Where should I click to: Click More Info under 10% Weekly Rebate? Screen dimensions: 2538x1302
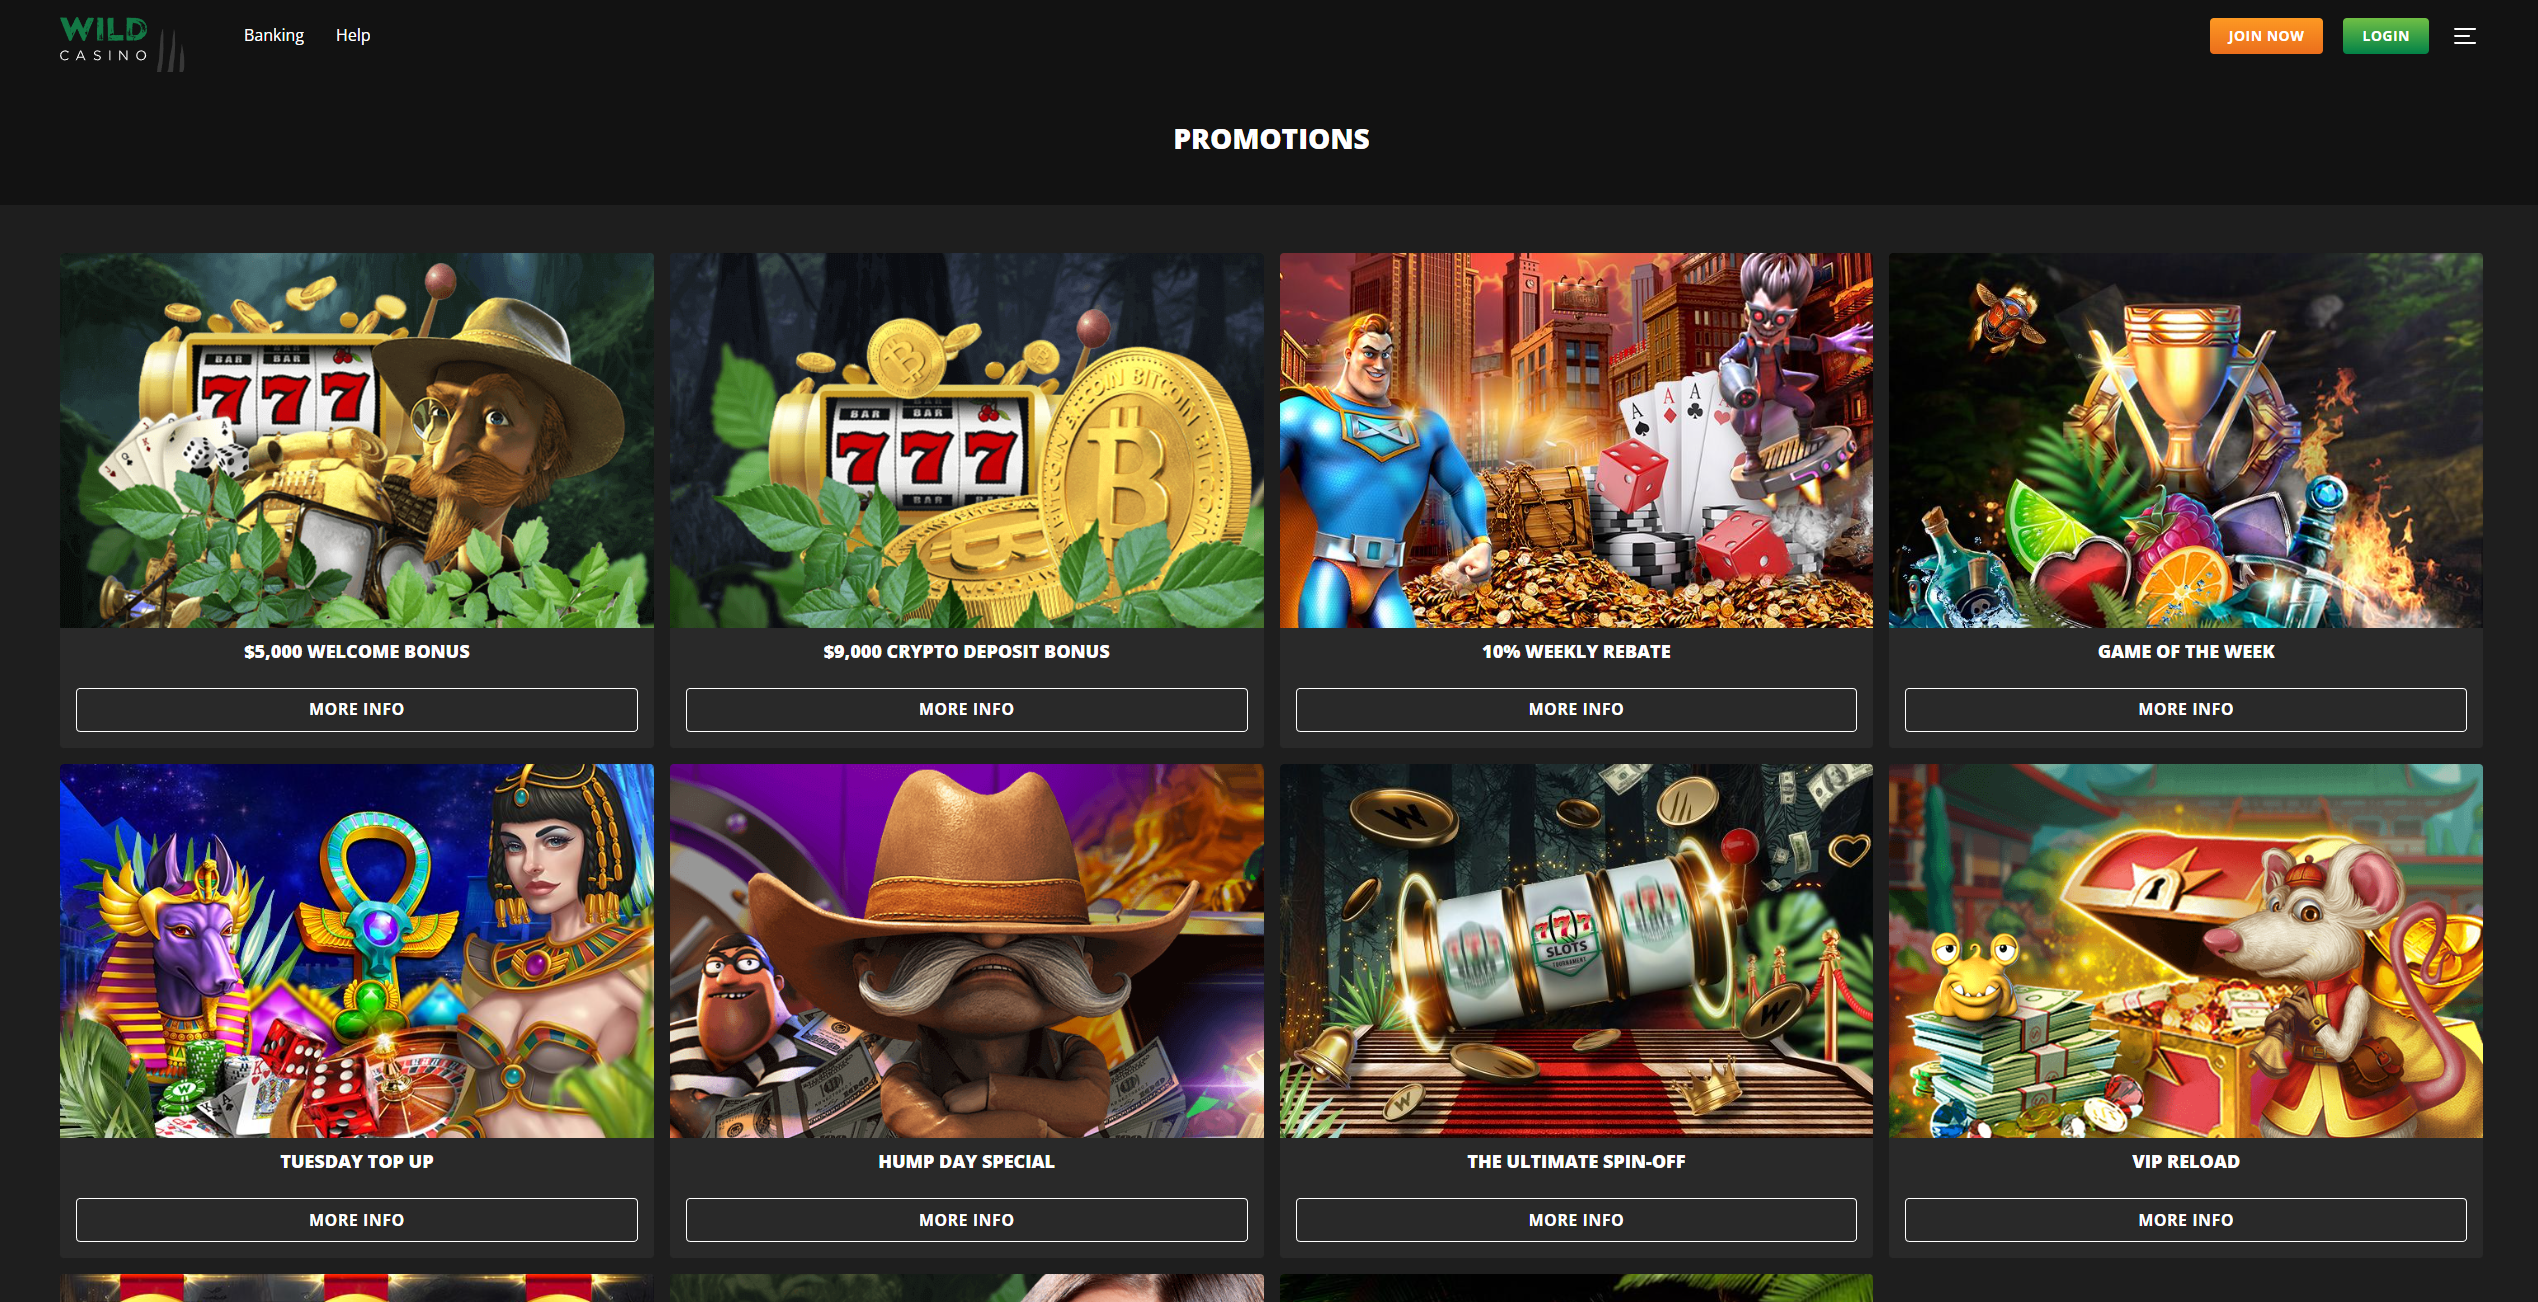click(x=1576, y=709)
